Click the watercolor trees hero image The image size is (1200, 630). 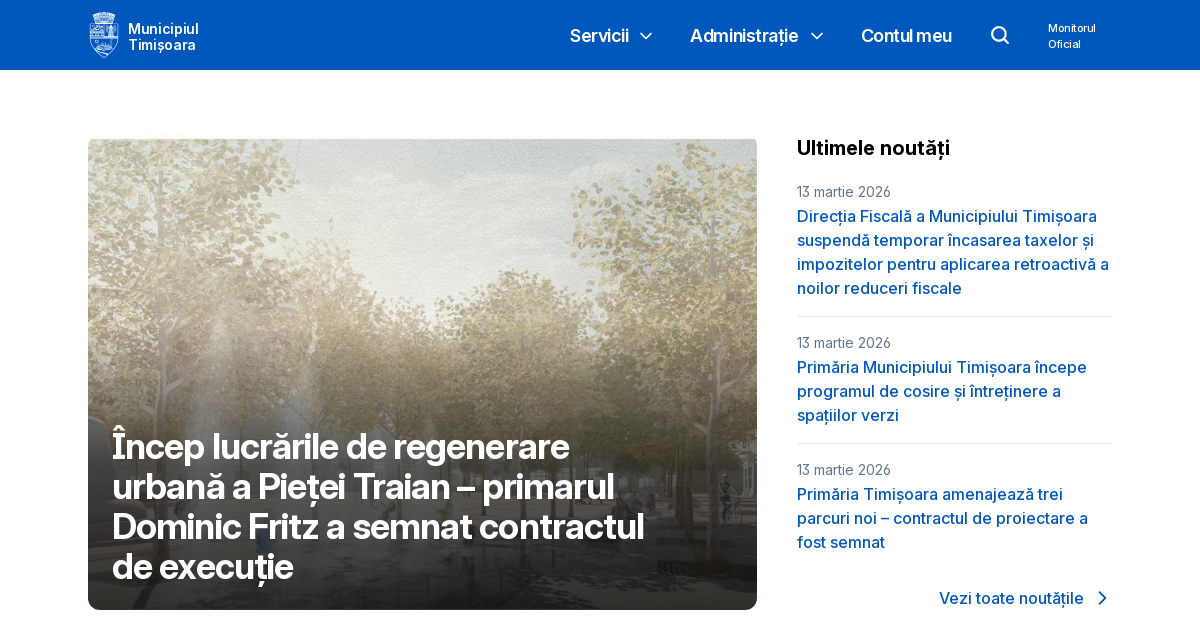420,280
